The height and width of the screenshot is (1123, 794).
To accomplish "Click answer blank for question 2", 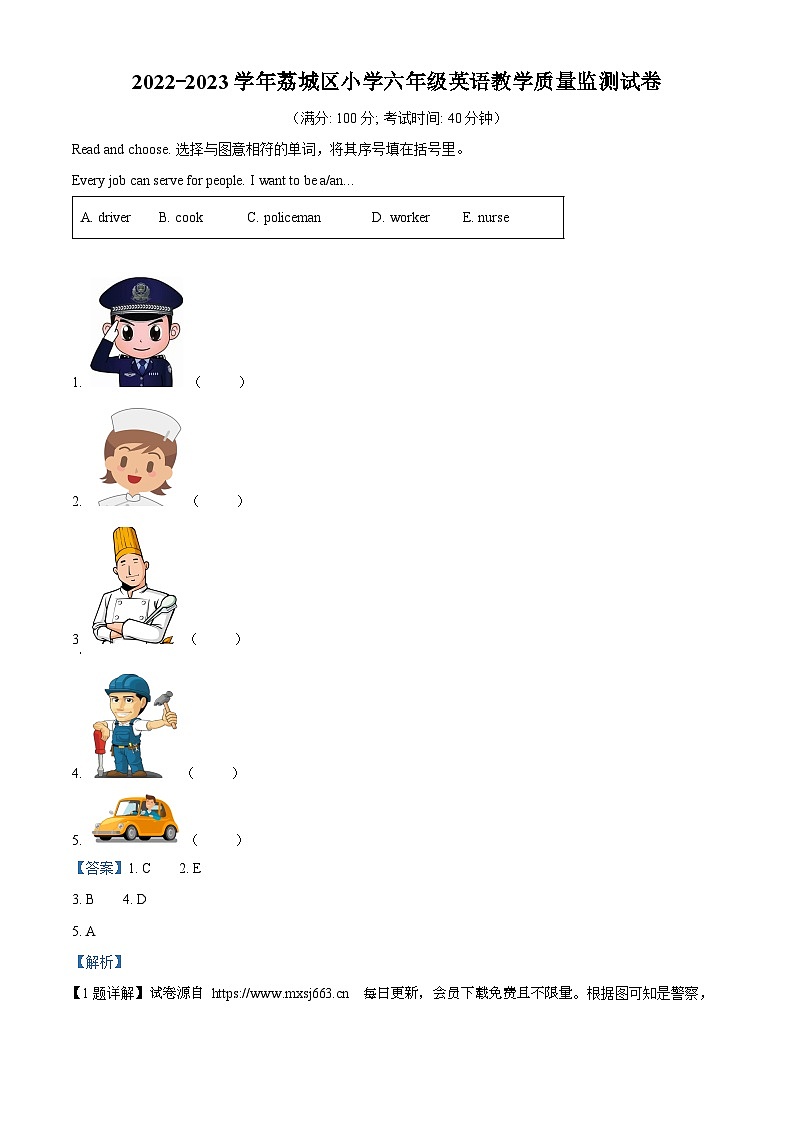I will [x=218, y=501].
